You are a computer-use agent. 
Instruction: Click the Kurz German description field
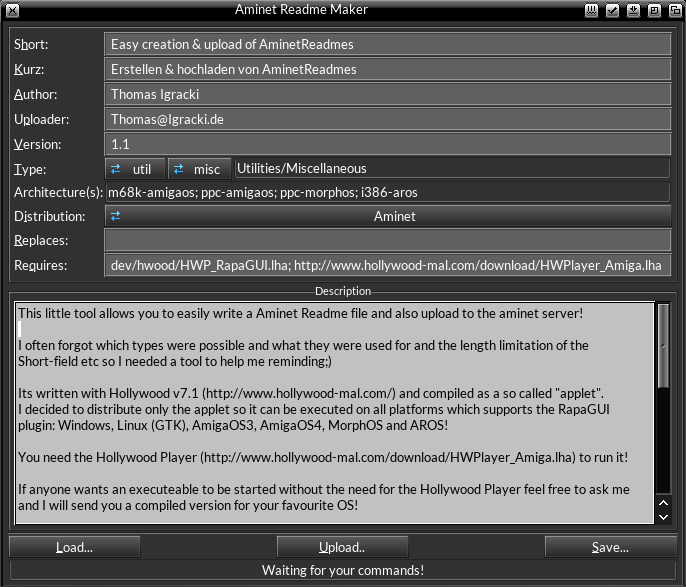(388, 69)
